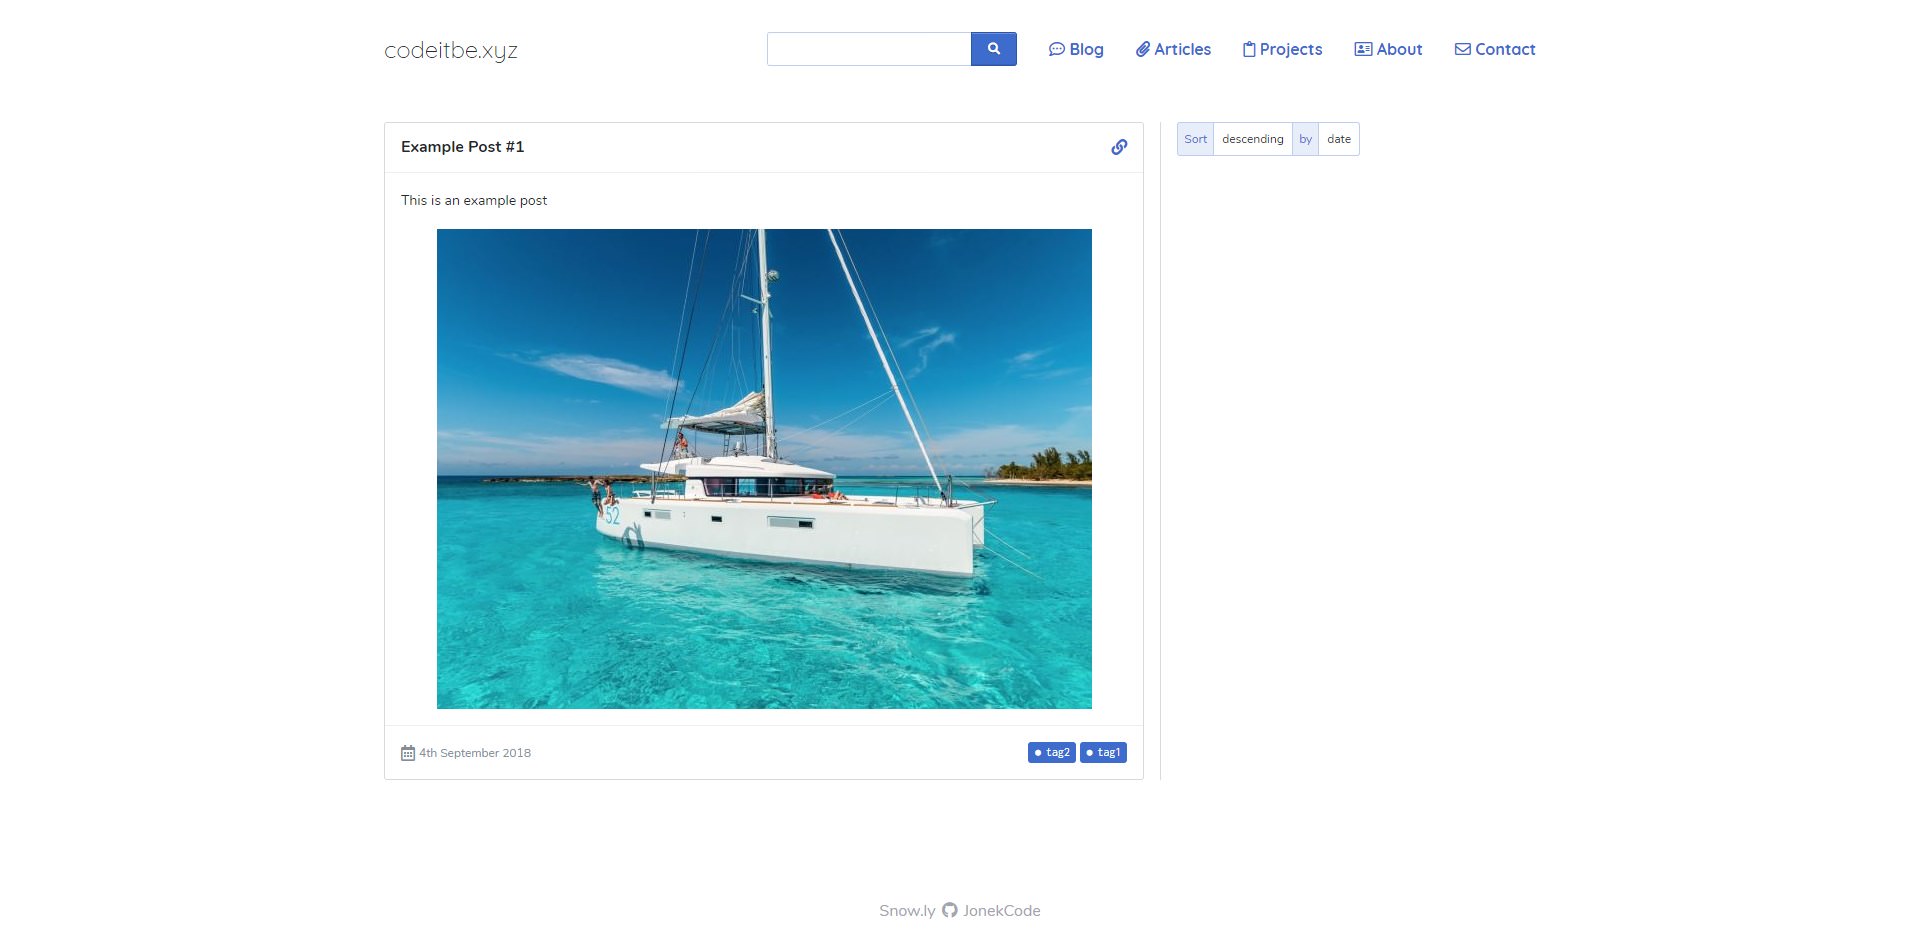The width and height of the screenshot is (1920, 943).
Task: Click the ID card icon beside About
Action: pos(1363,49)
